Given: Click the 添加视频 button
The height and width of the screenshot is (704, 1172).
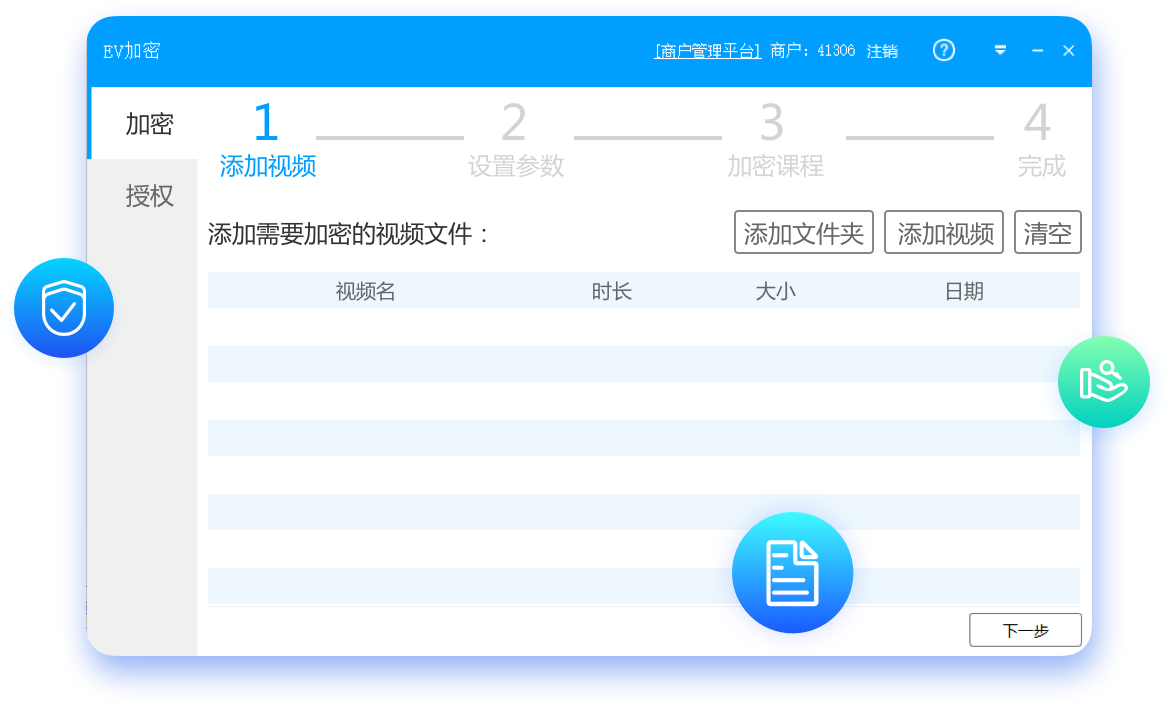Looking at the screenshot, I should 944,233.
